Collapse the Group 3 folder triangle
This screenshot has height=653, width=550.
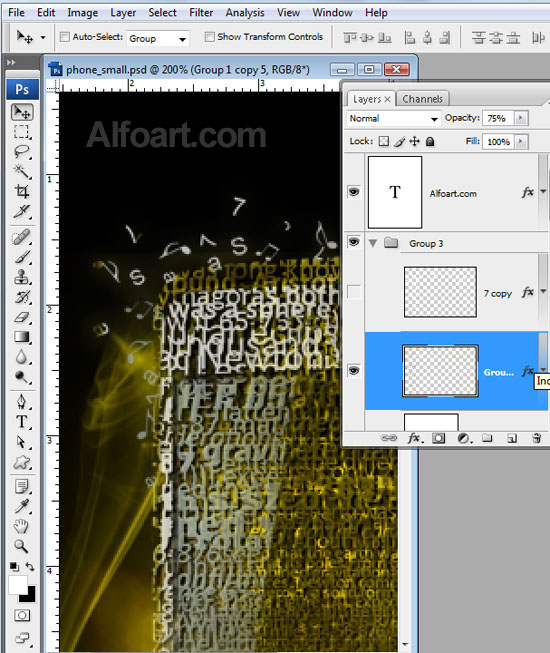click(373, 243)
